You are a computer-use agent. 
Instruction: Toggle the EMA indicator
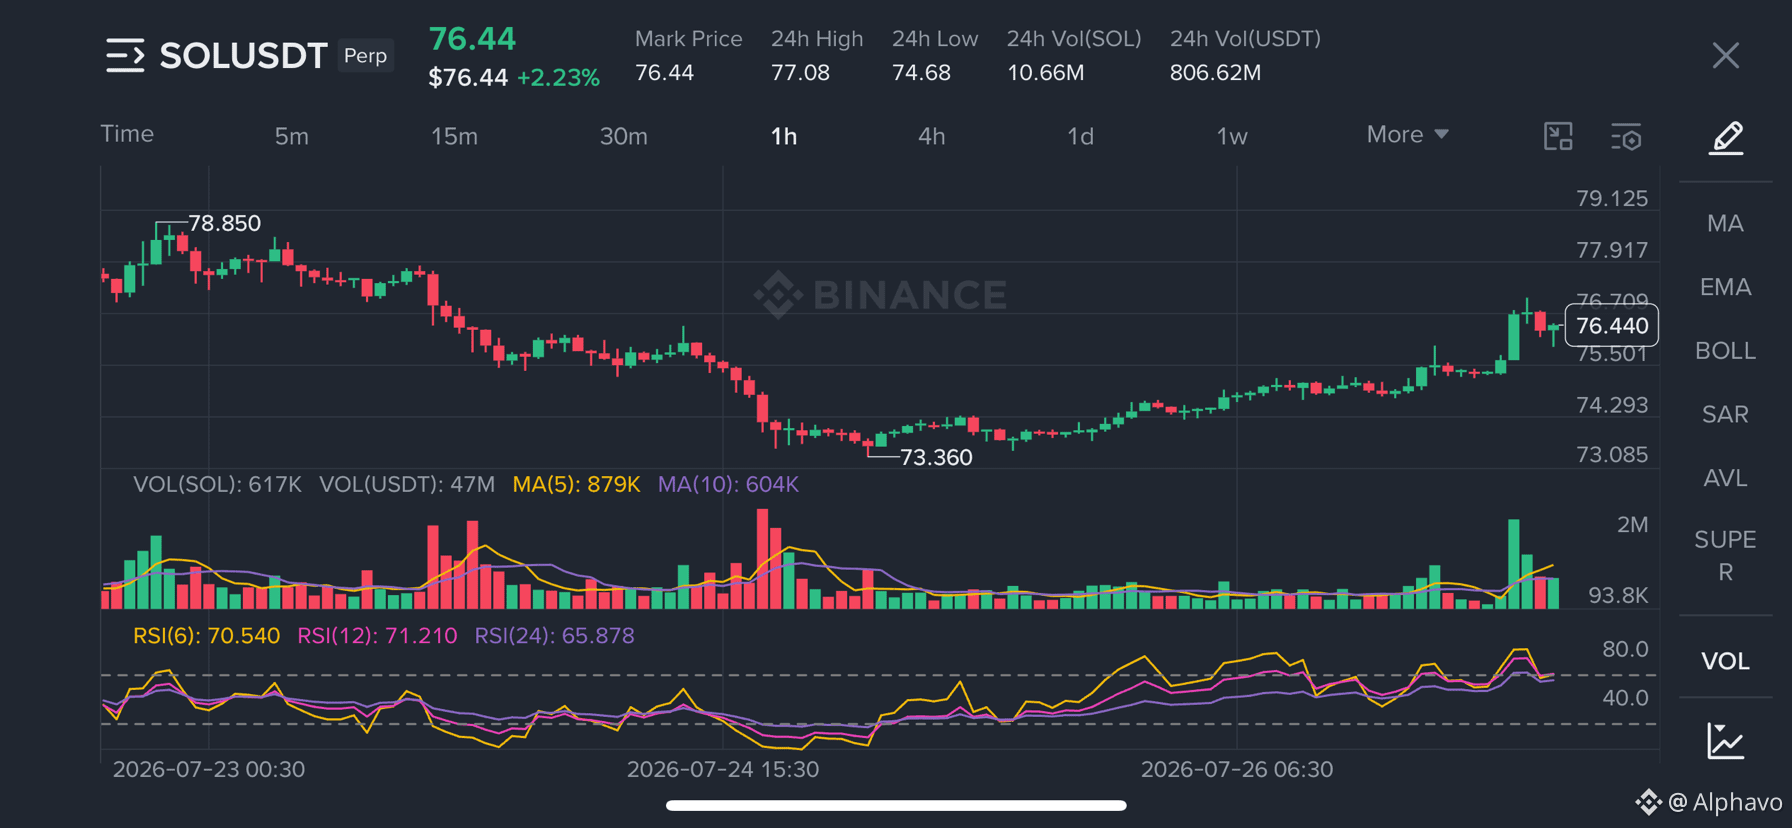pyautogui.click(x=1725, y=287)
